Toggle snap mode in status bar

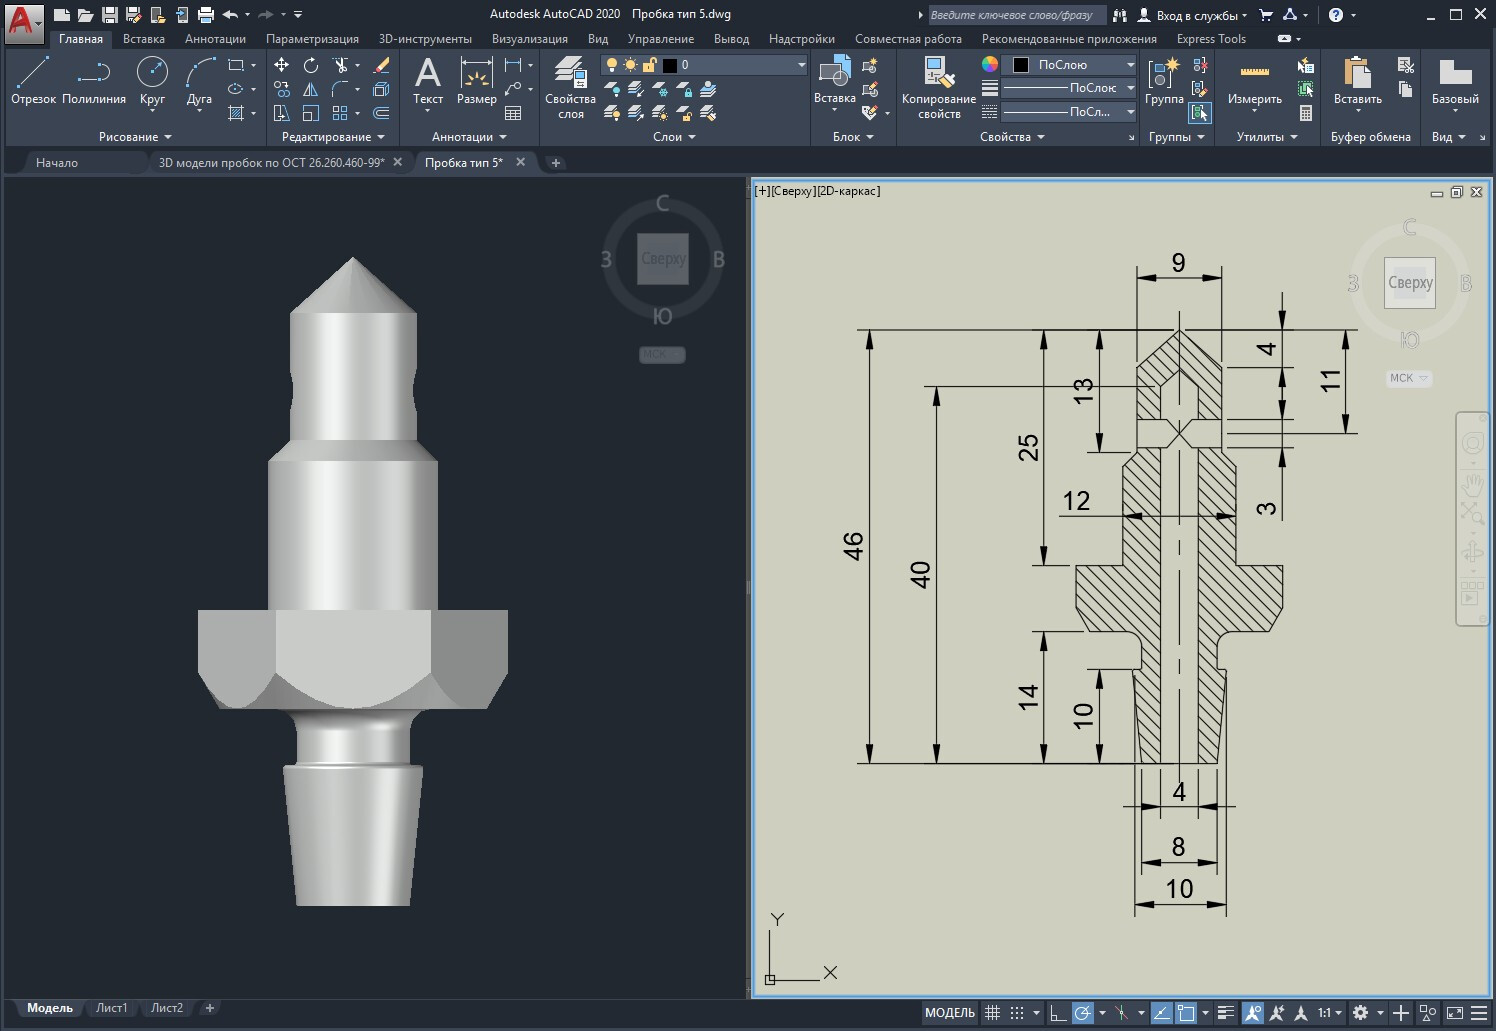point(1017,1013)
